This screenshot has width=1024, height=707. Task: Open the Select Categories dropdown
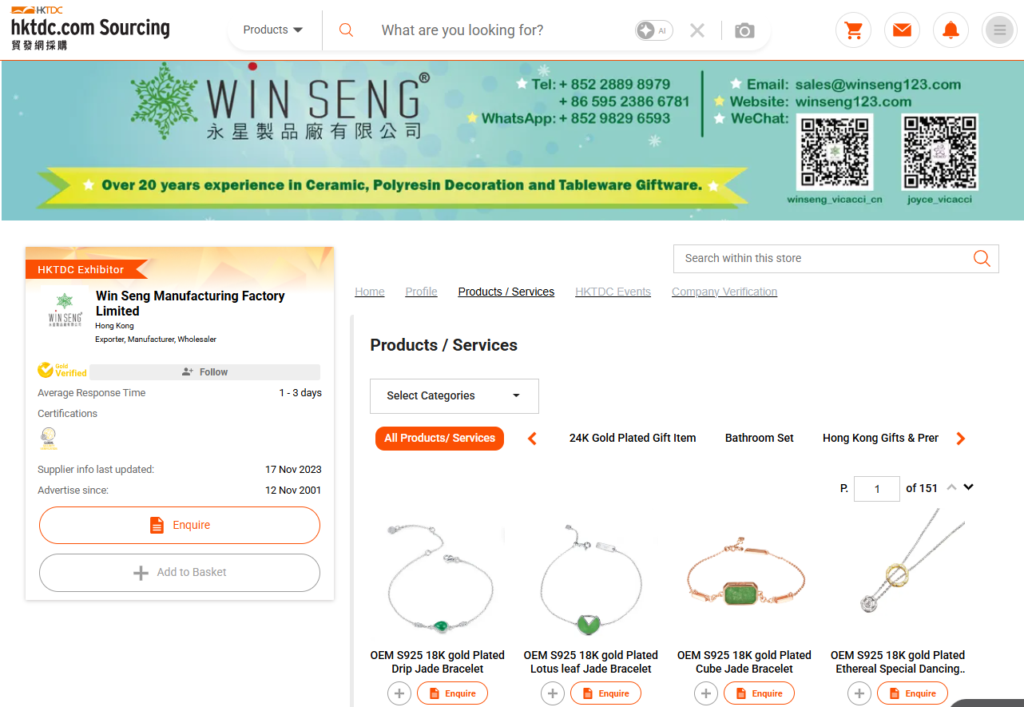[454, 396]
